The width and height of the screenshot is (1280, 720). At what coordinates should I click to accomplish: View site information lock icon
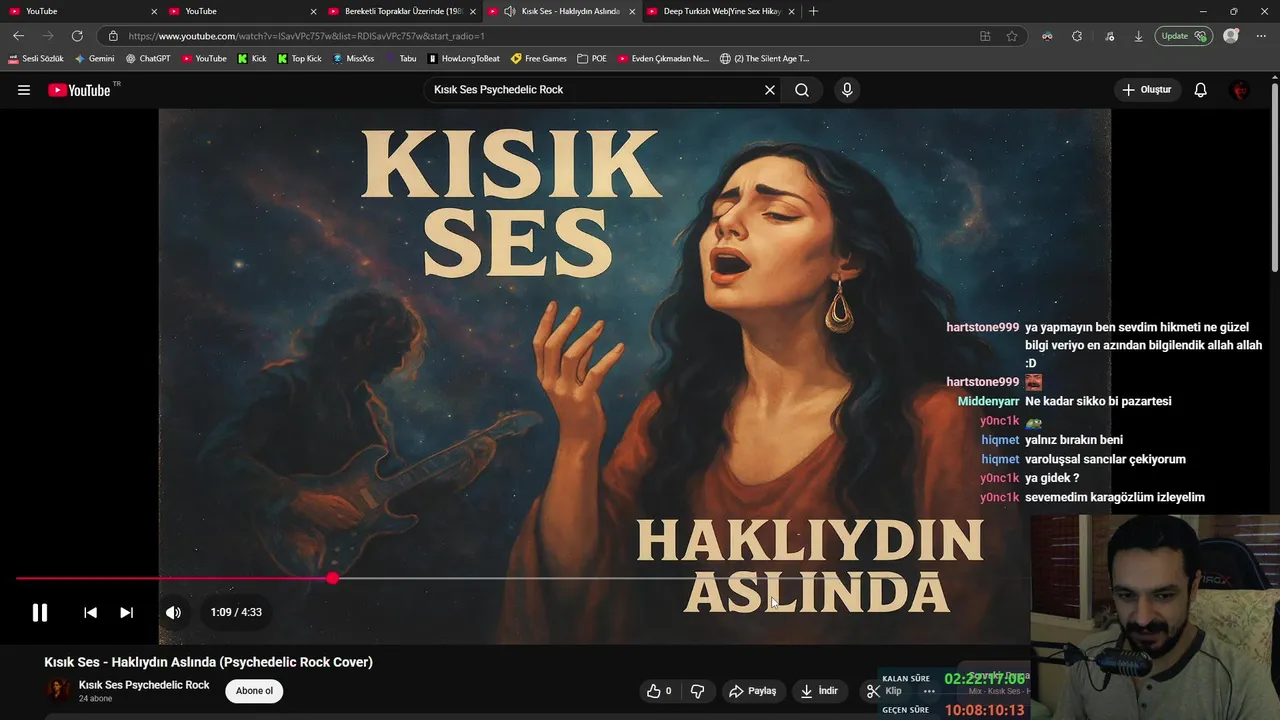[113, 36]
